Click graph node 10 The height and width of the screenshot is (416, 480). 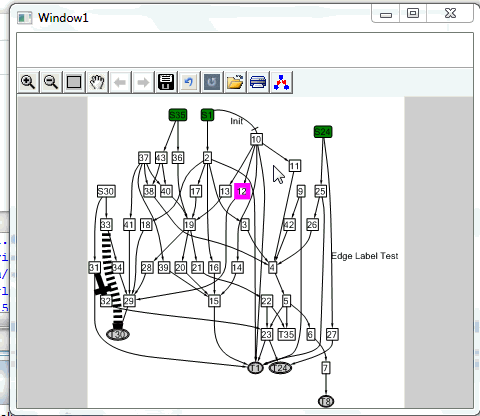coord(256,139)
